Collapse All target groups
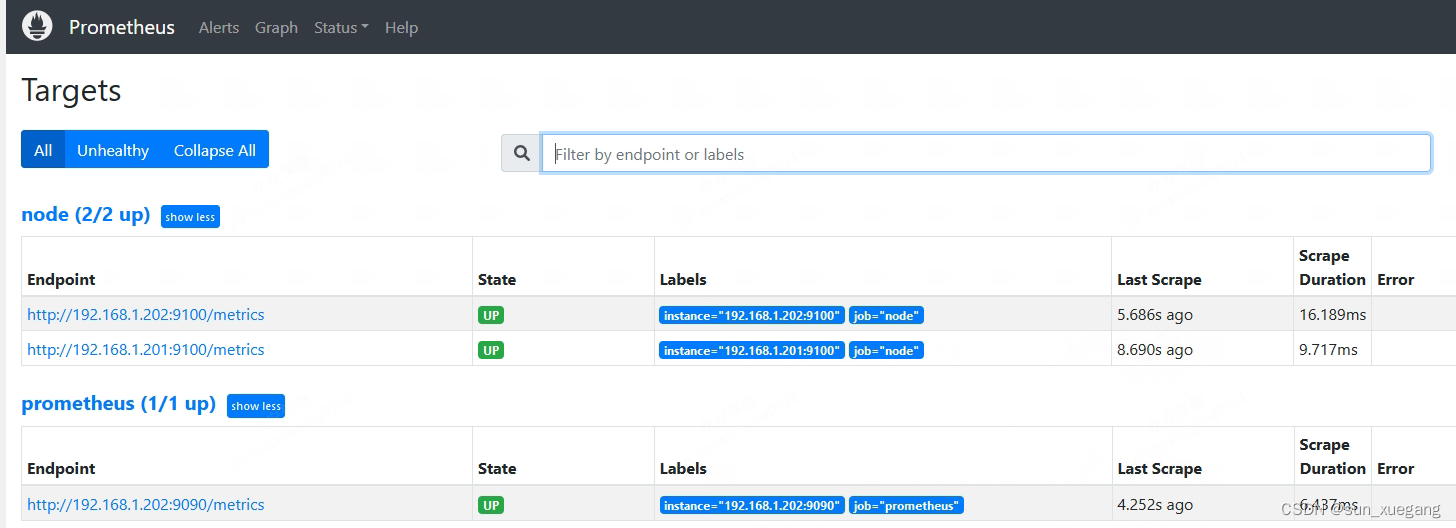1456x528 pixels. 215,150
